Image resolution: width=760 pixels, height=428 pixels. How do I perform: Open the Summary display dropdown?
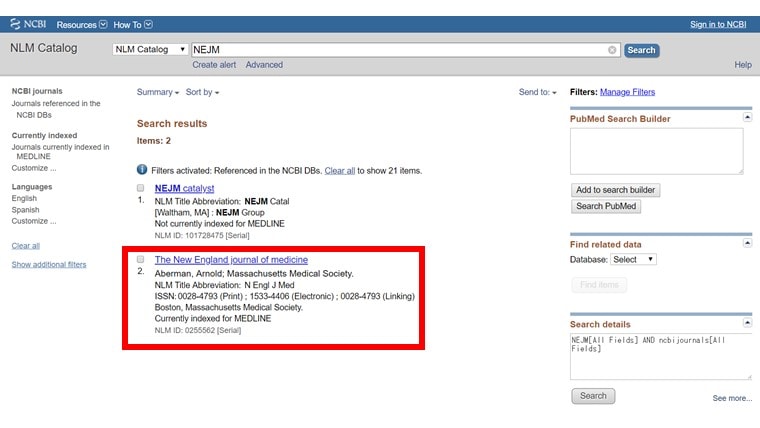[158, 92]
